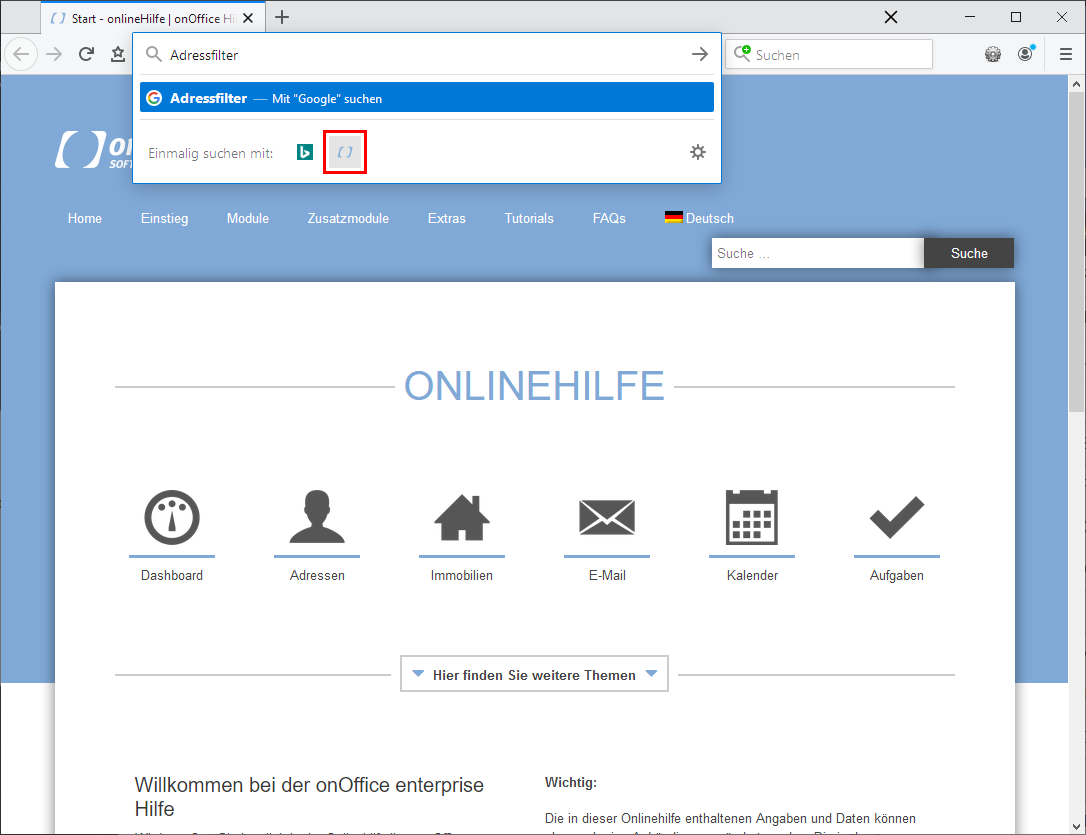1086x835 pixels.
Task: Open the Deutsch language selector
Action: 699,218
